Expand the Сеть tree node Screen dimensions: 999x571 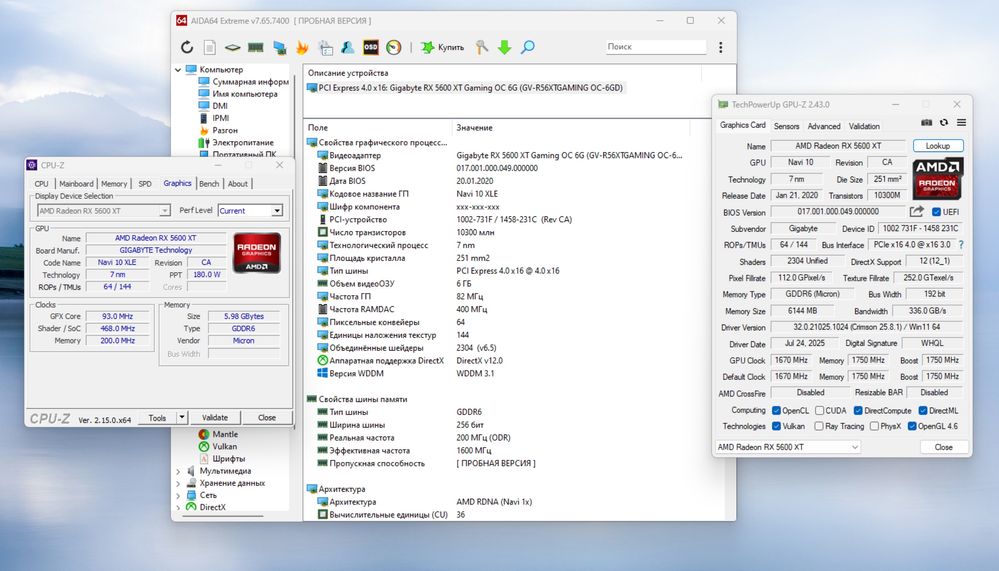178,495
